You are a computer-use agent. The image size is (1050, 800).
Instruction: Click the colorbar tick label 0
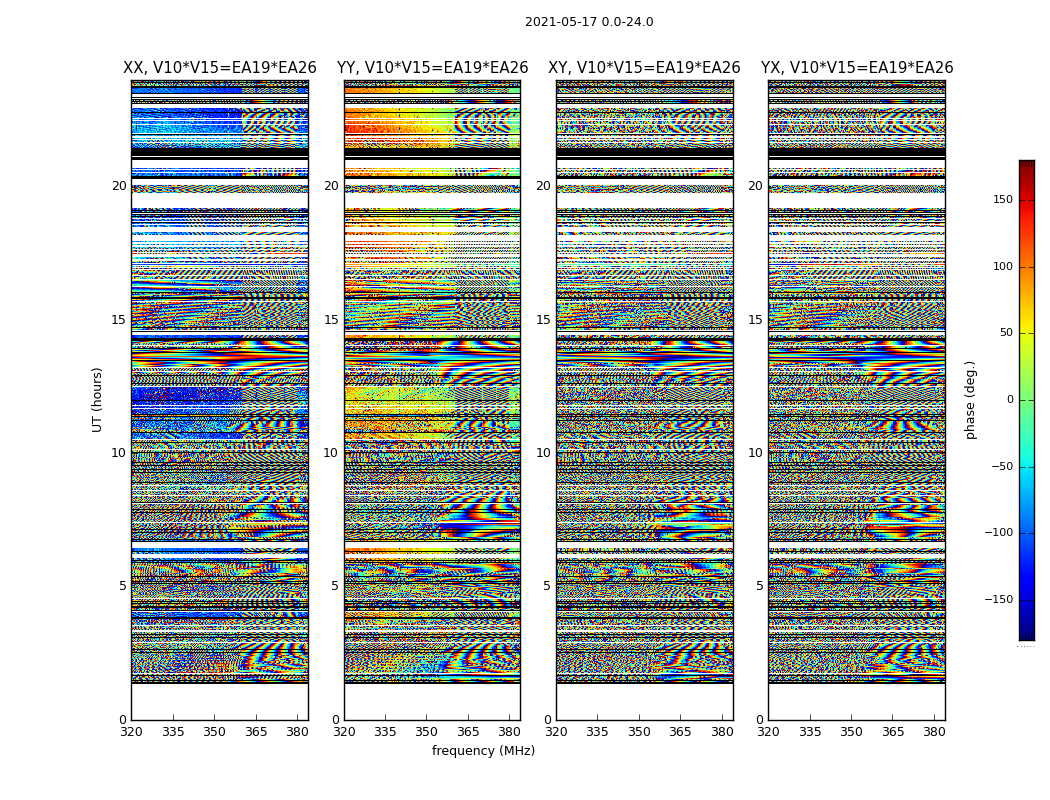pyautogui.click(x=1010, y=400)
